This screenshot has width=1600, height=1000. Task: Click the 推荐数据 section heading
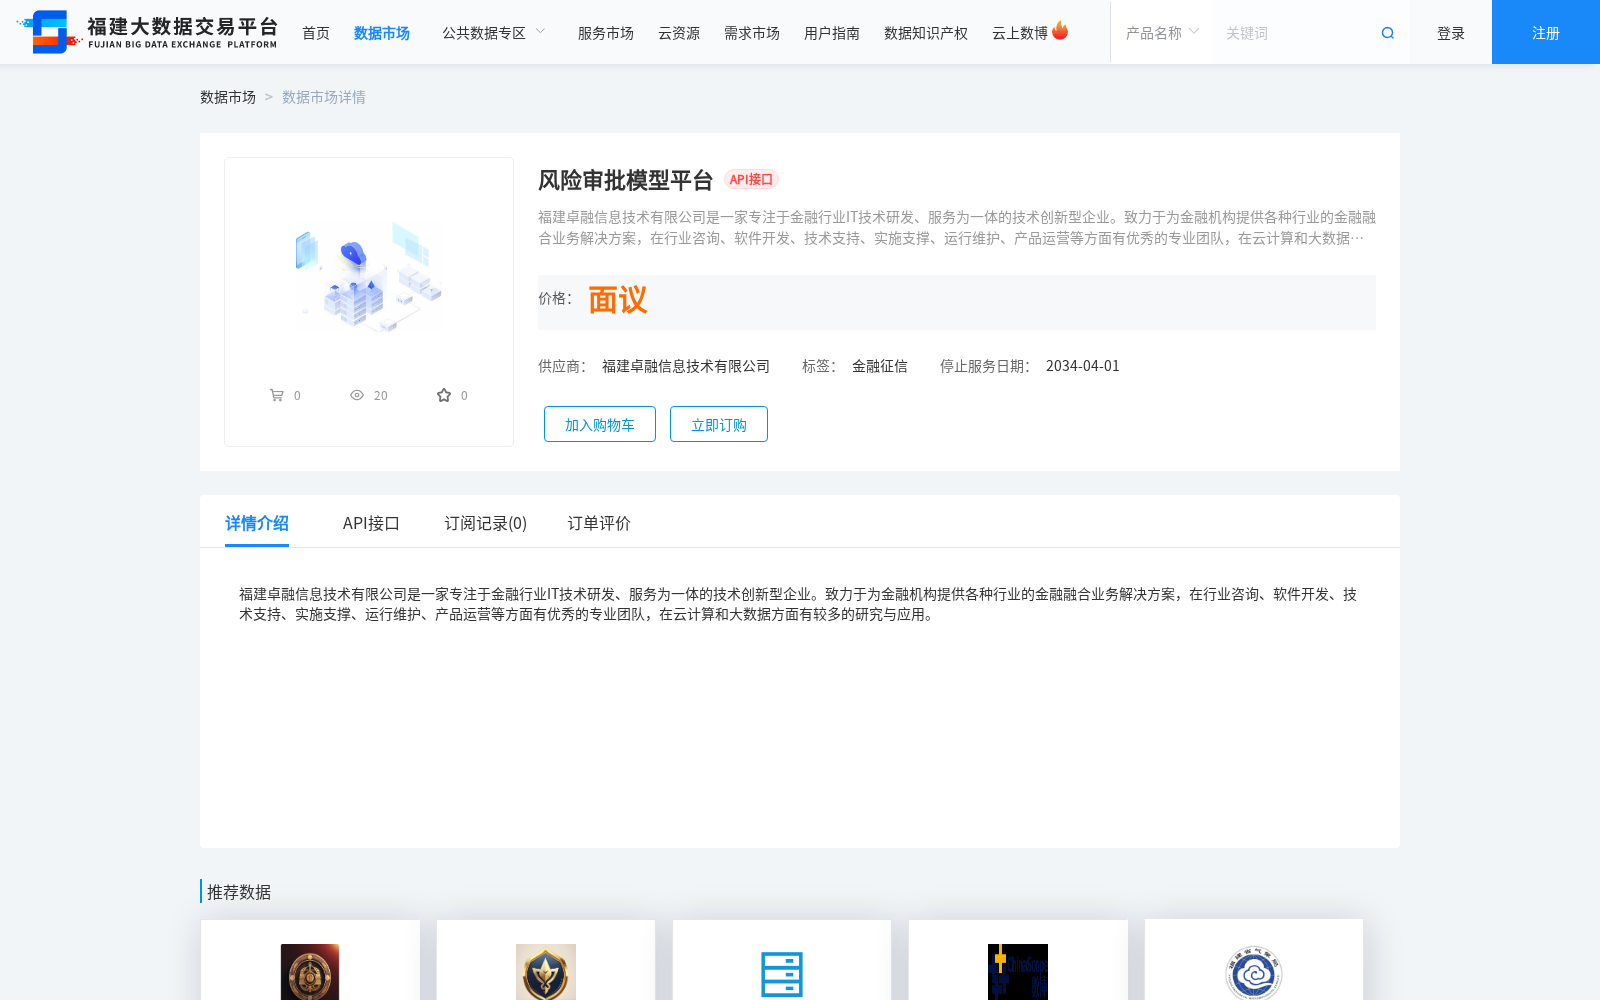239,892
